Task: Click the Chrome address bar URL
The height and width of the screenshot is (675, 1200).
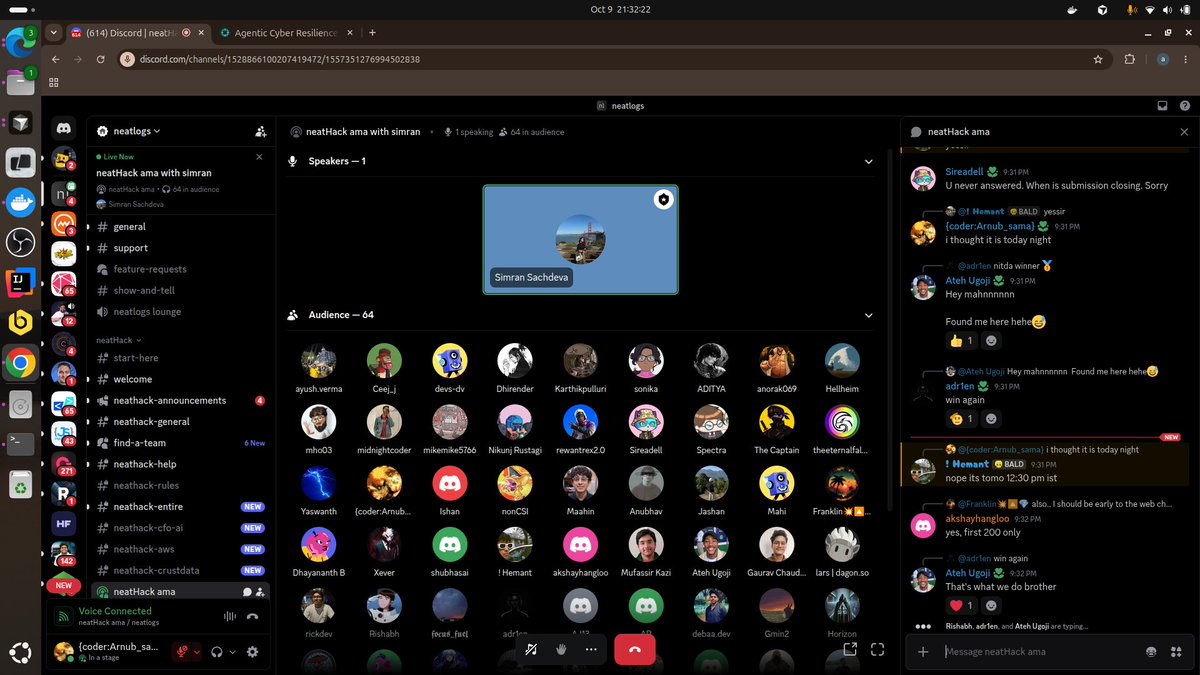Action: tap(279, 59)
